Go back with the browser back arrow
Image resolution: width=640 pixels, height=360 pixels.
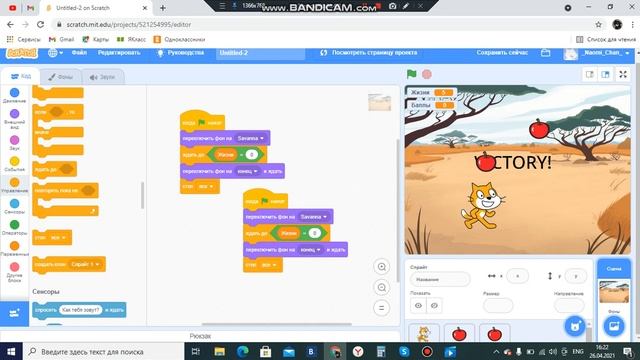click(x=10, y=24)
